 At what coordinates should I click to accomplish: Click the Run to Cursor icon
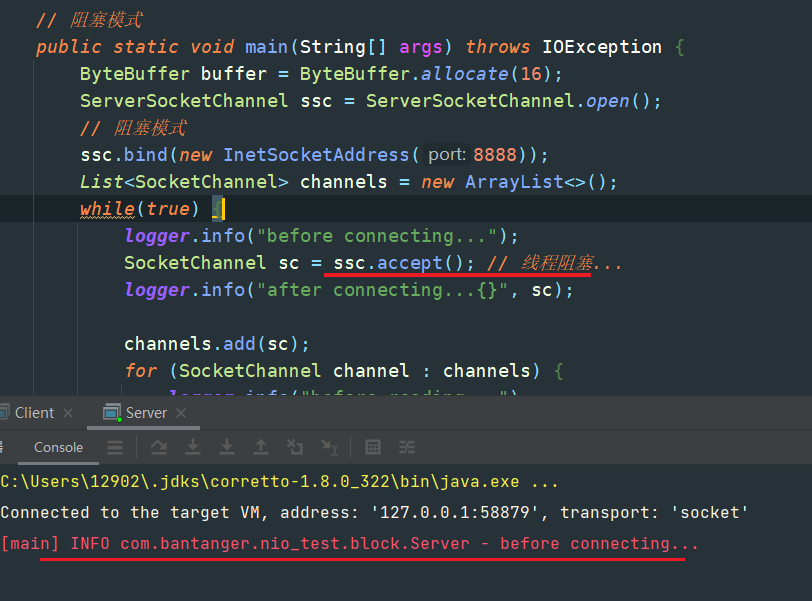click(329, 447)
